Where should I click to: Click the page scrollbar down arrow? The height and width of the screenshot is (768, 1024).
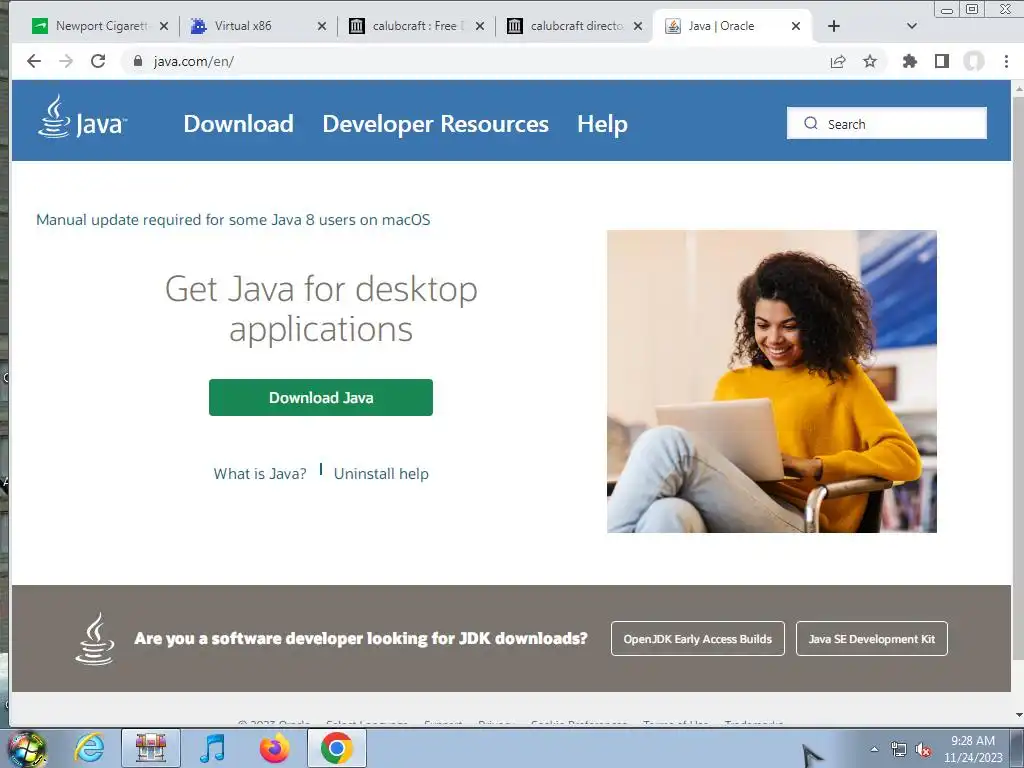(1018, 715)
